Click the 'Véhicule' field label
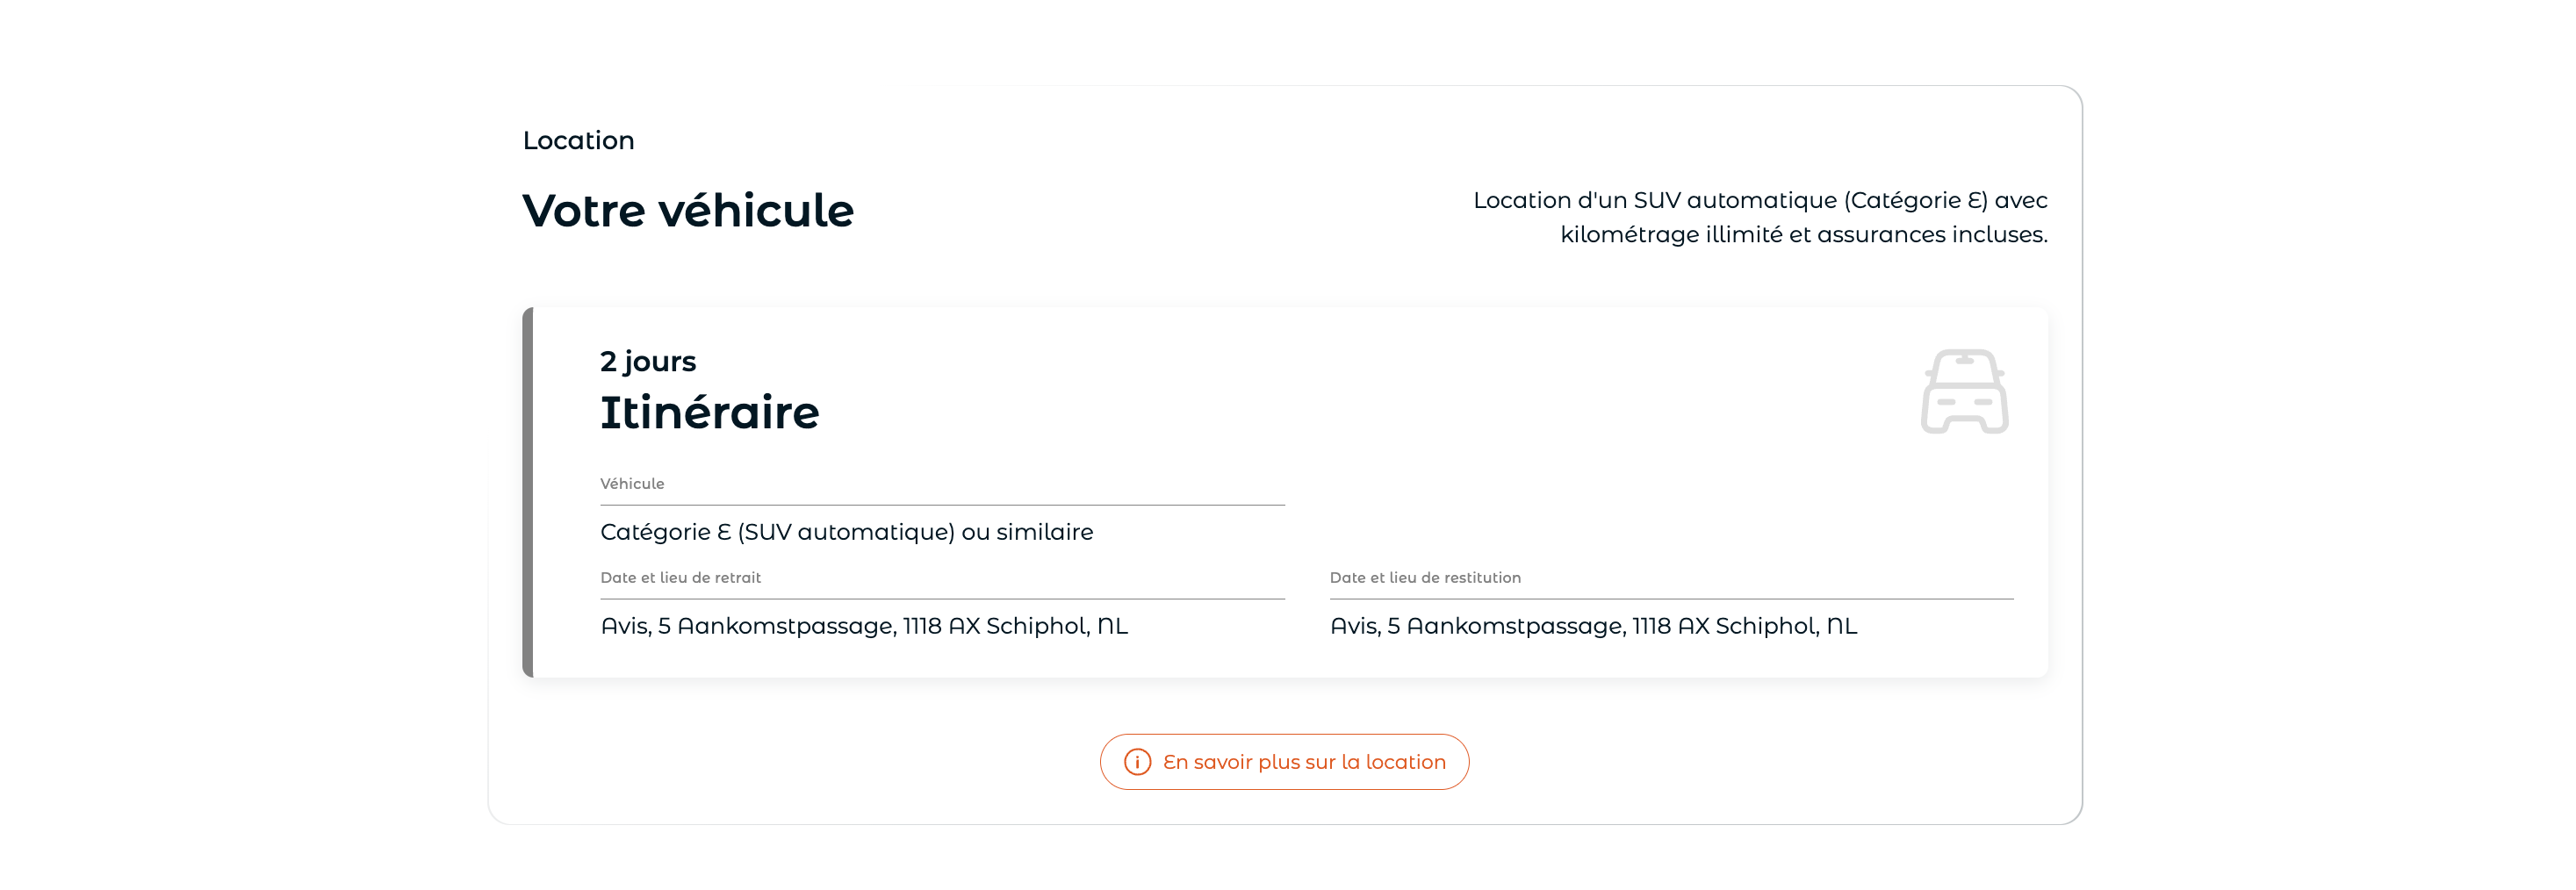 (x=632, y=484)
